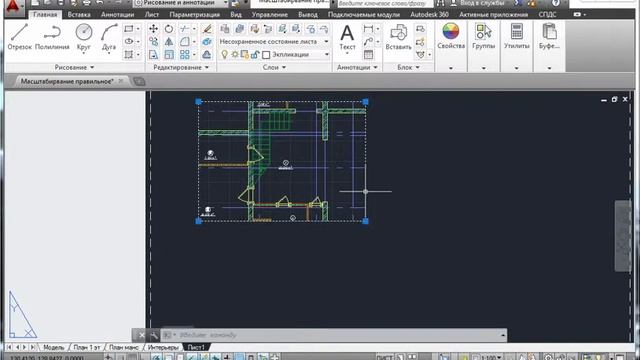Viewport: 640px width, 360px height.
Task: Open the Интерьеры layout tab
Action: pyautogui.click(x=163, y=347)
